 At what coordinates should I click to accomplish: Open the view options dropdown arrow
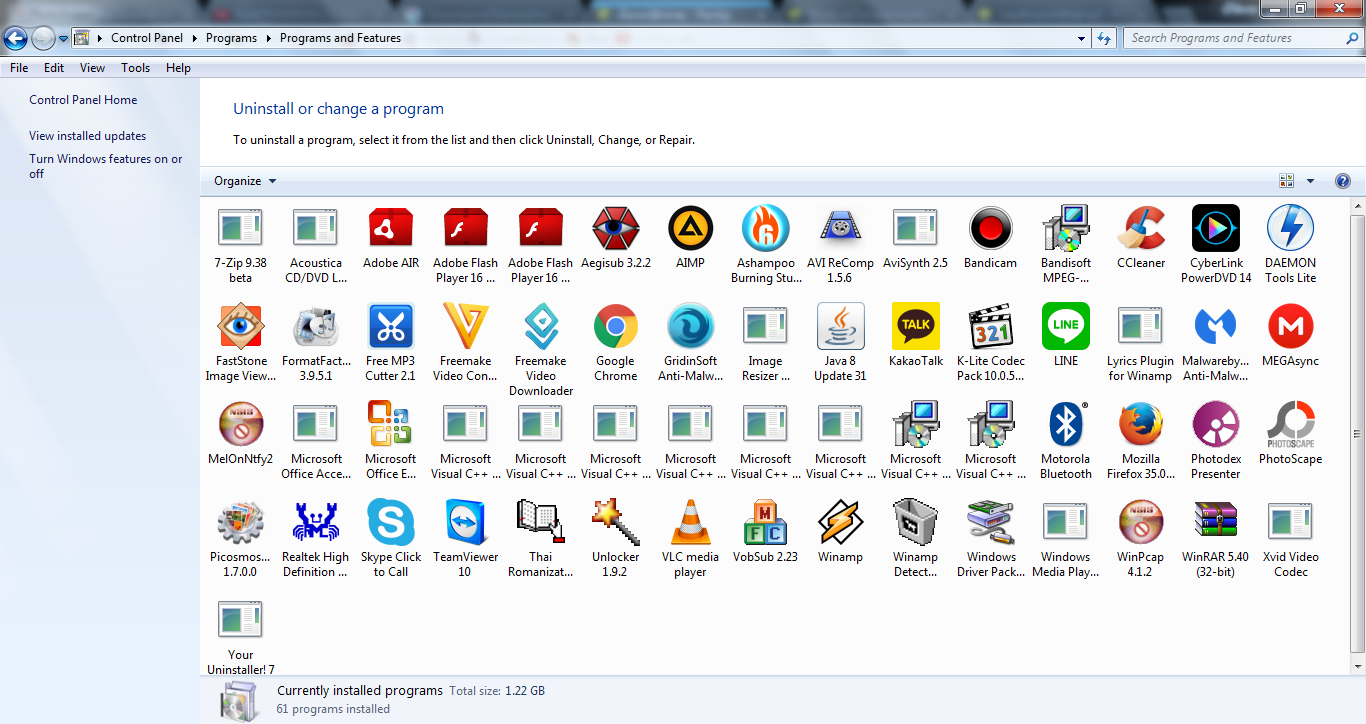[1310, 181]
